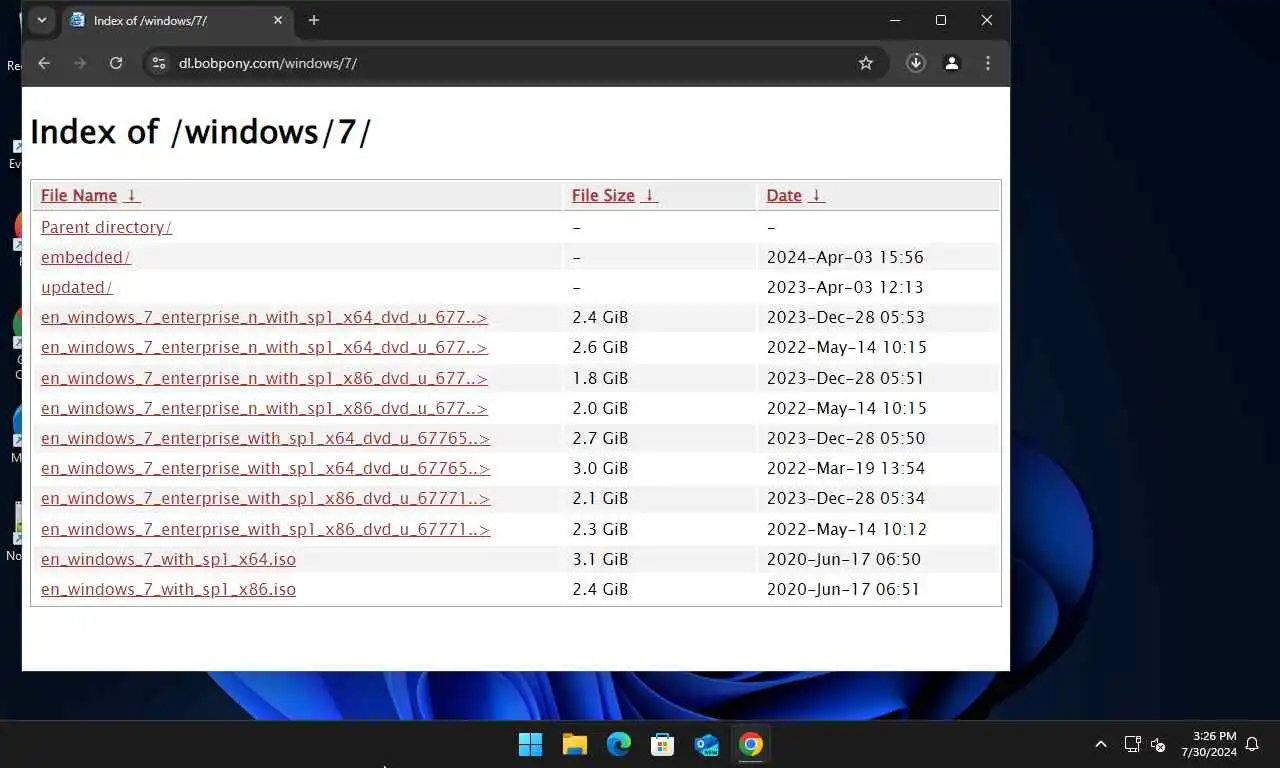Download enterprise_n x64 file sized 2.4 GiB

click(x=264, y=317)
